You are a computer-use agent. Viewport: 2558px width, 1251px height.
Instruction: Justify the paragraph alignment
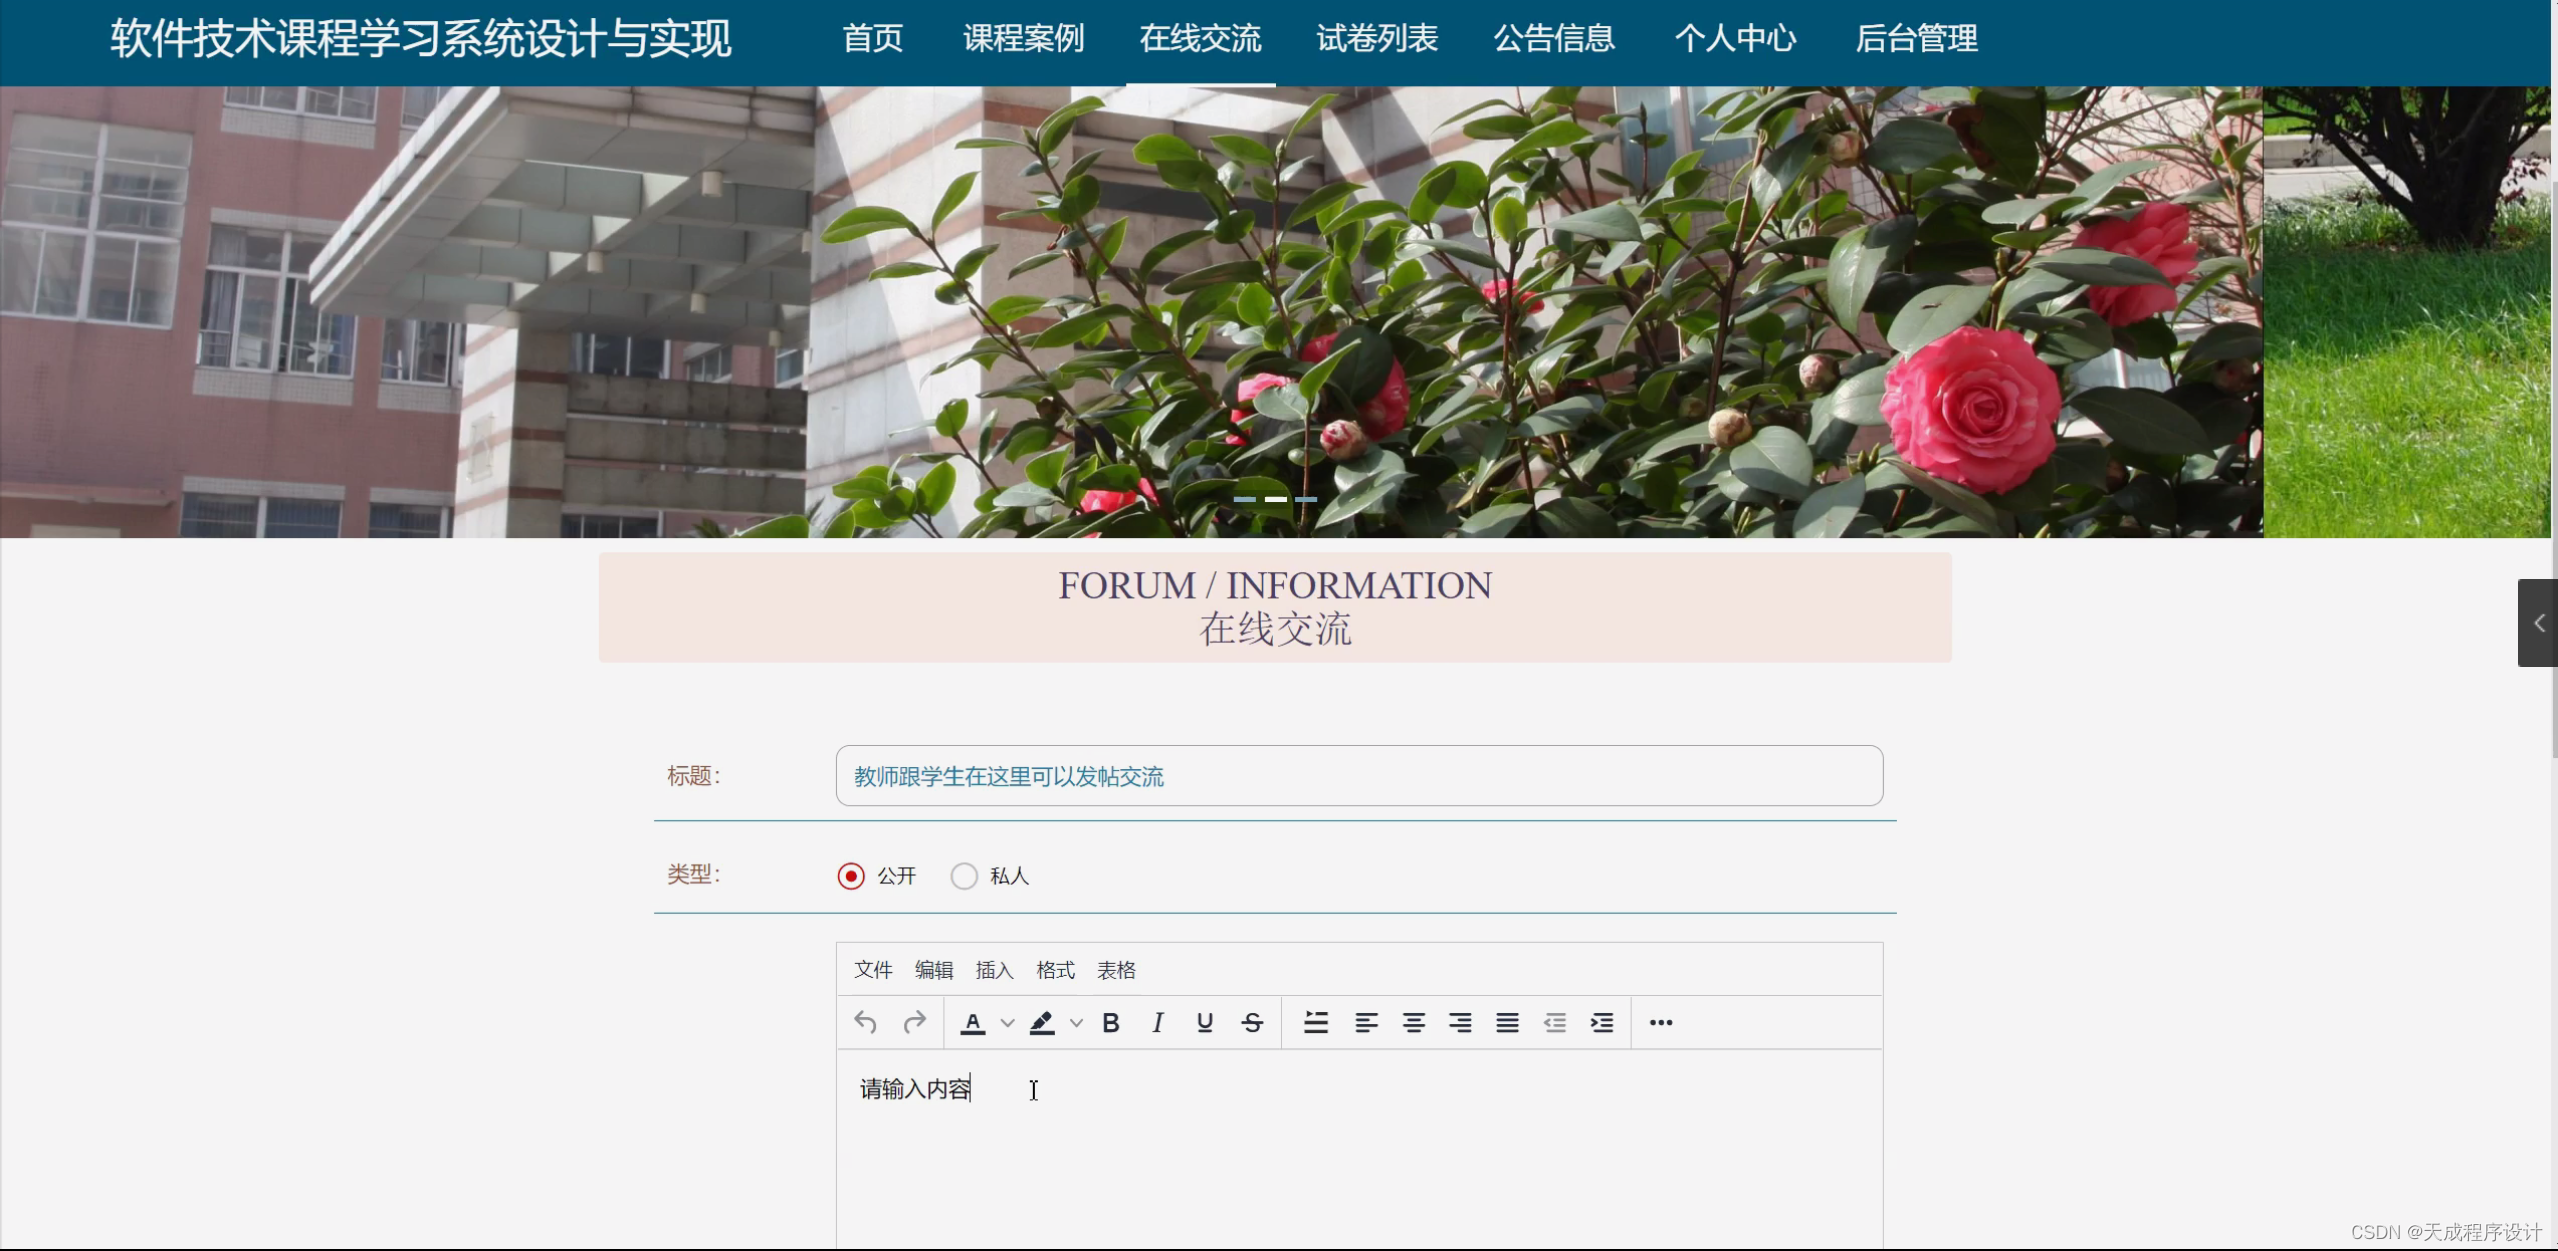[1505, 1022]
